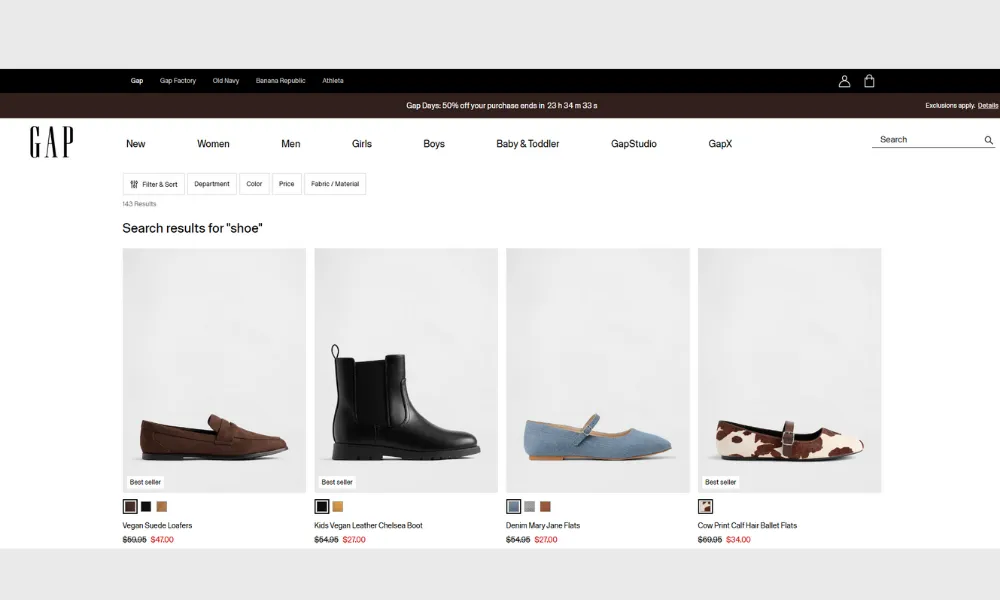Select the tan swatch for Chelsea Boot

click(x=338, y=507)
